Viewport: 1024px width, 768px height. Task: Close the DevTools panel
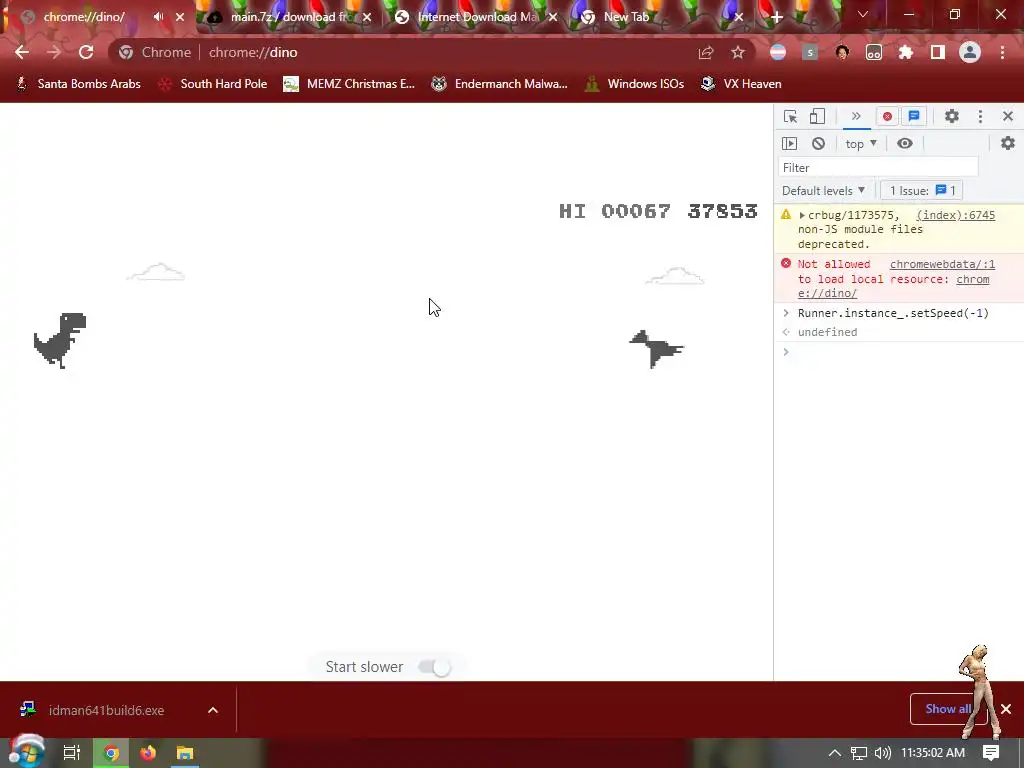coord(1008,116)
